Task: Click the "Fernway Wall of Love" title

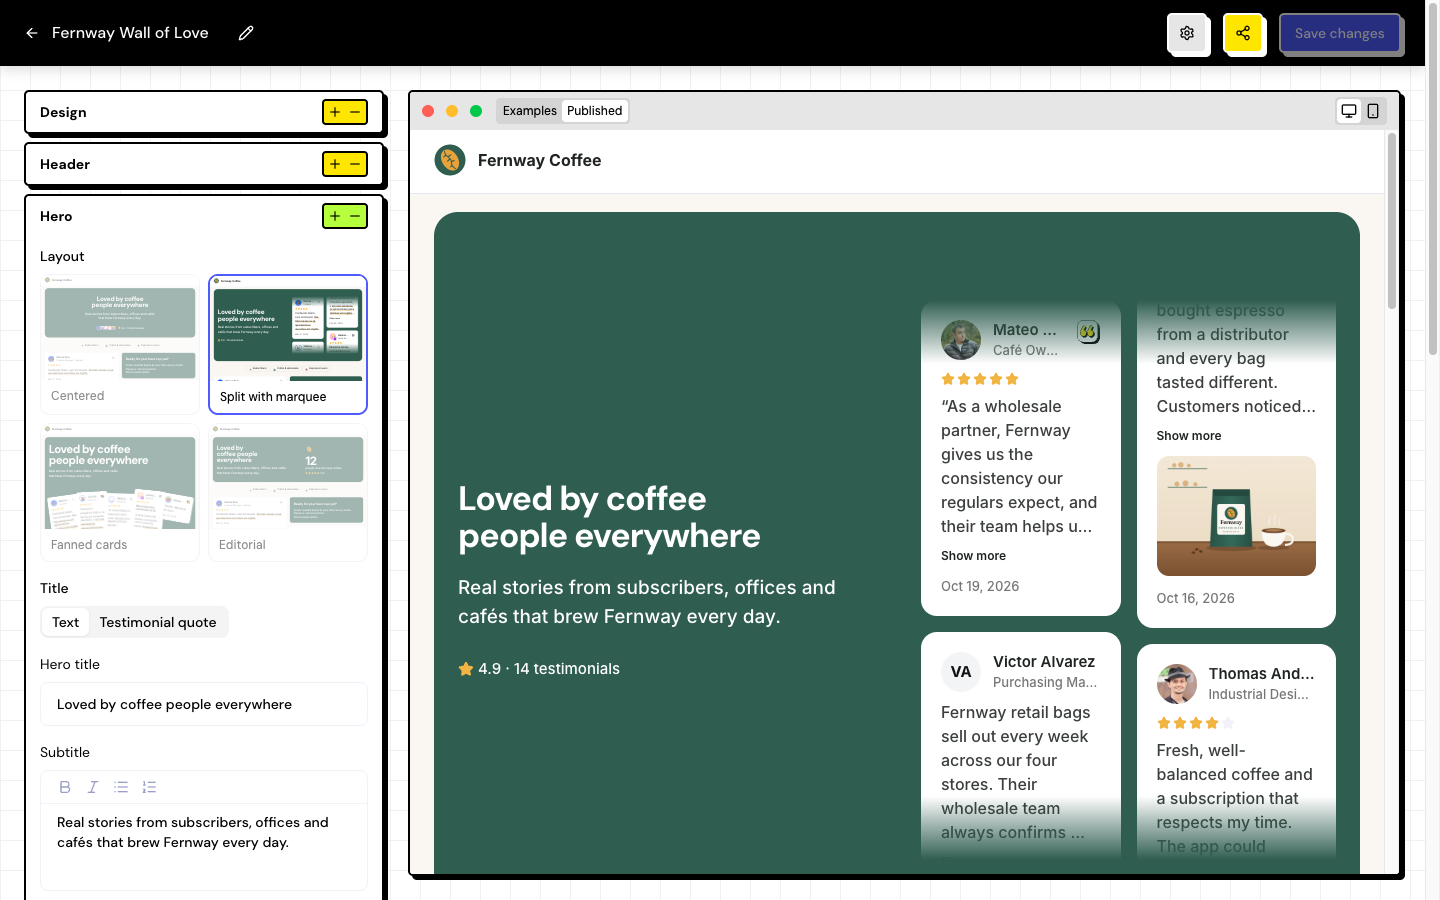Action: 130,33
